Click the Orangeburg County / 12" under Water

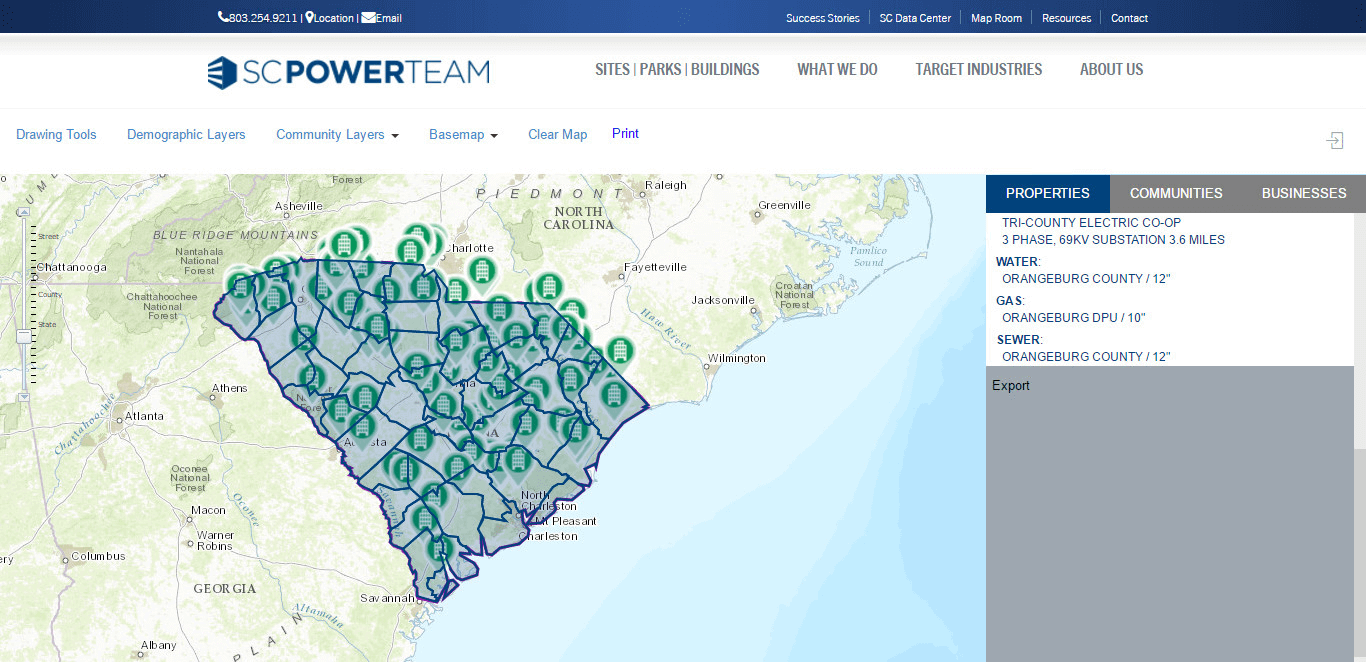(1086, 279)
